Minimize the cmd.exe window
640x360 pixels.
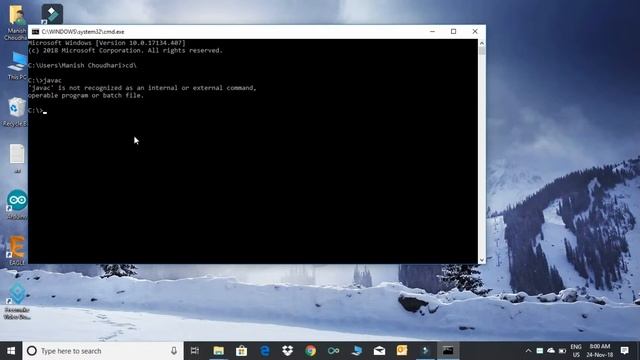tap(432, 31)
